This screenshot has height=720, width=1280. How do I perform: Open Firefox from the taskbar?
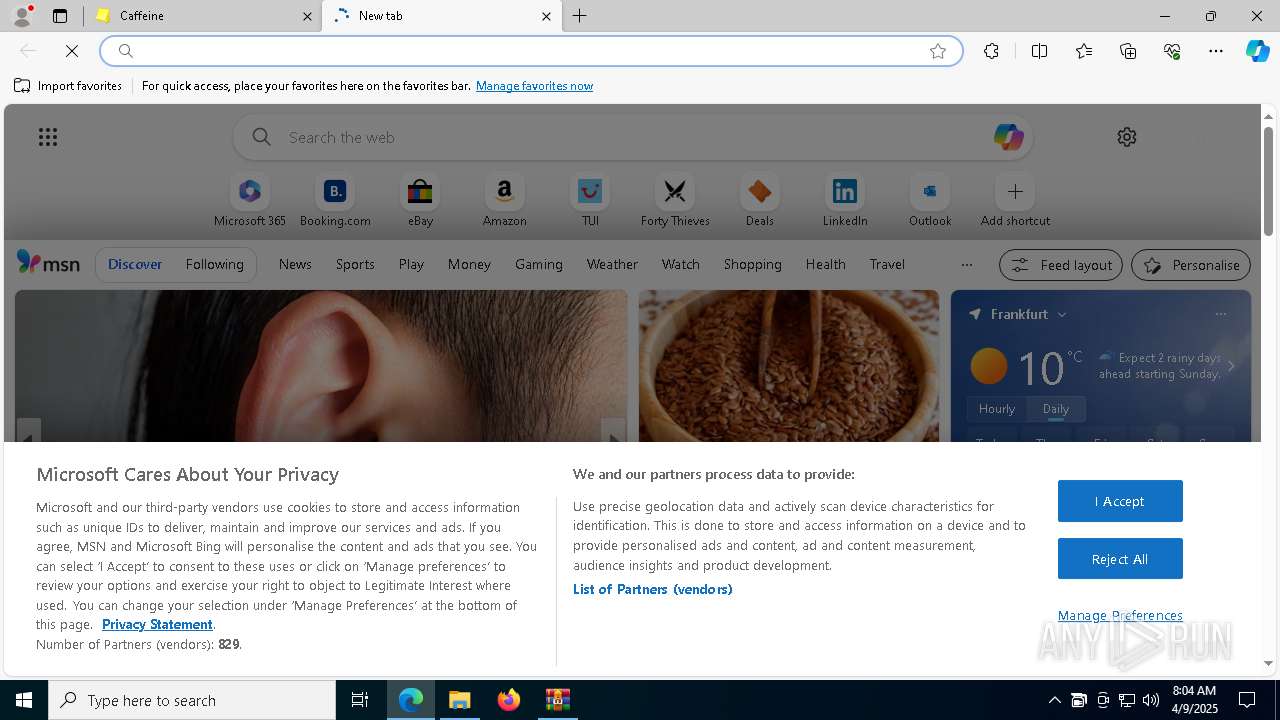pos(509,700)
